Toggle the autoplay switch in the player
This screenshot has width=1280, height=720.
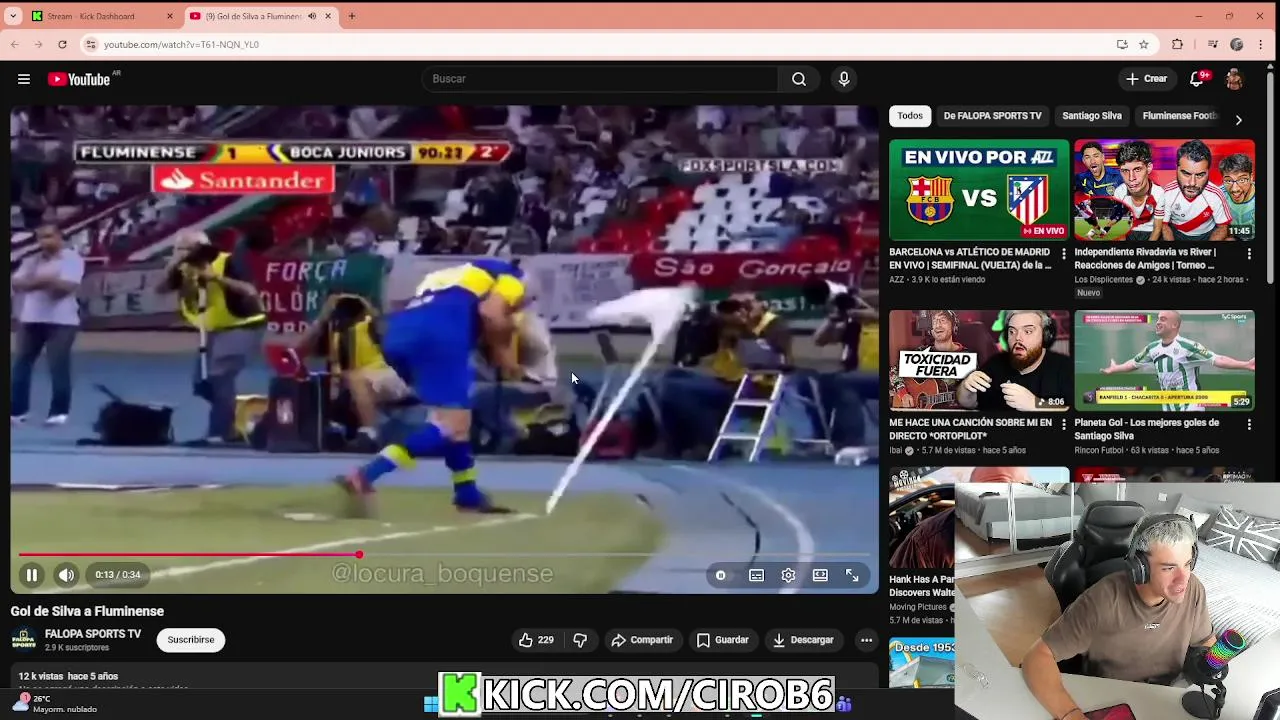click(720, 575)
